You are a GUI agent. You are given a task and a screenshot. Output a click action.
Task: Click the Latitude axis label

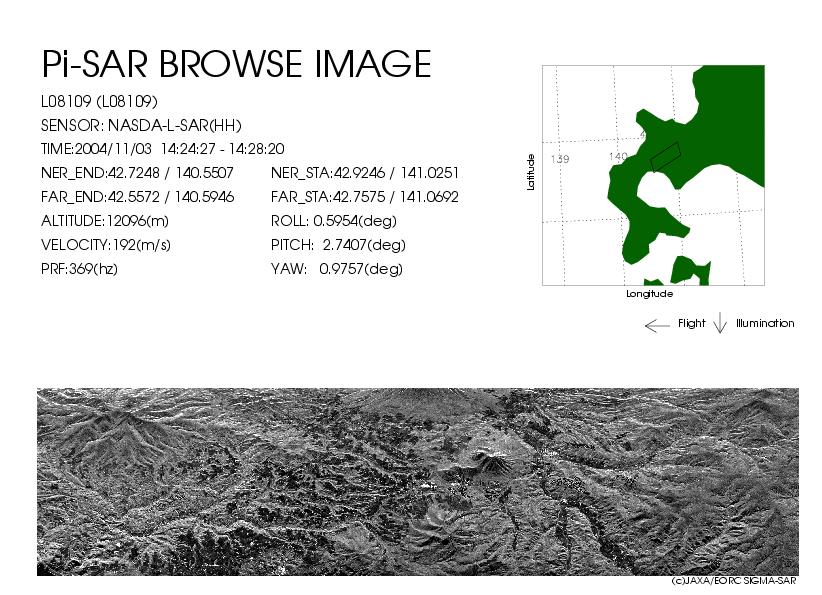tap(531, 172)
